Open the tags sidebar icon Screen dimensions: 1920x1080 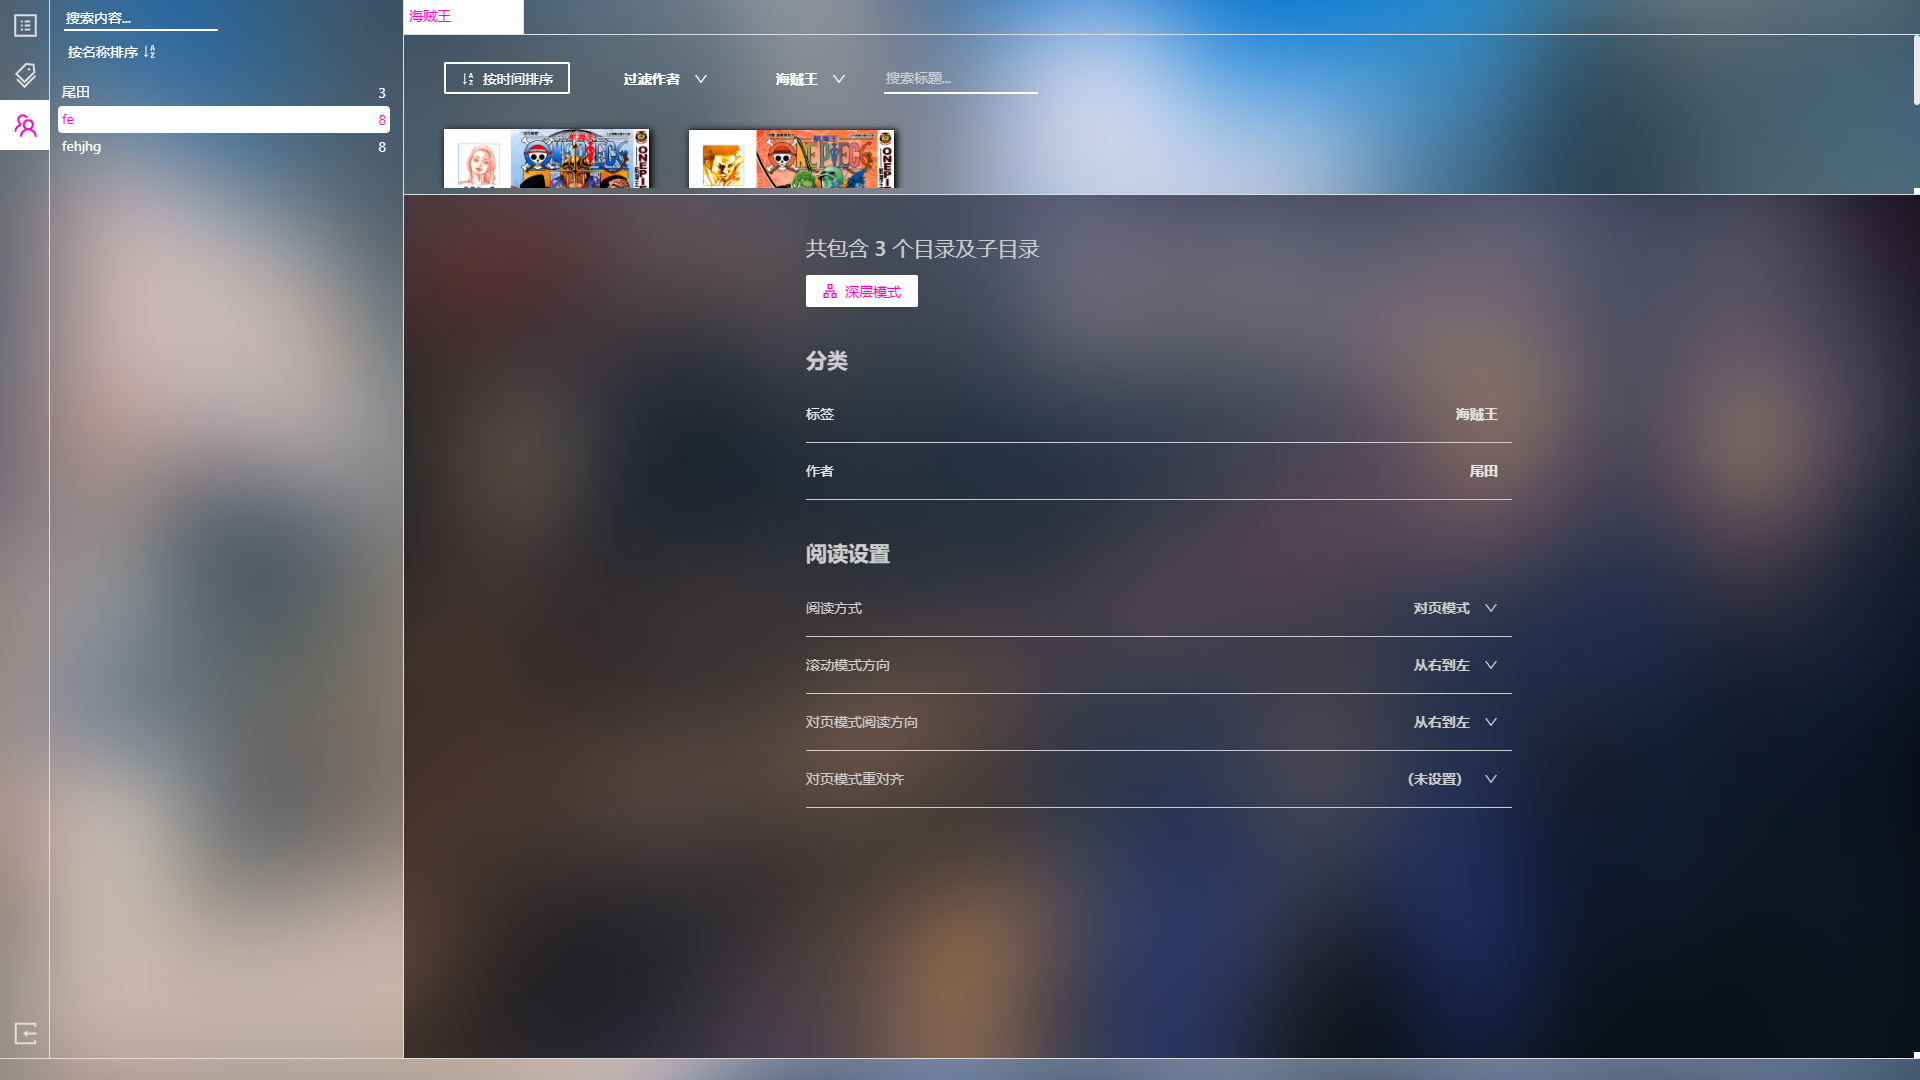click(x=25, y=75)
